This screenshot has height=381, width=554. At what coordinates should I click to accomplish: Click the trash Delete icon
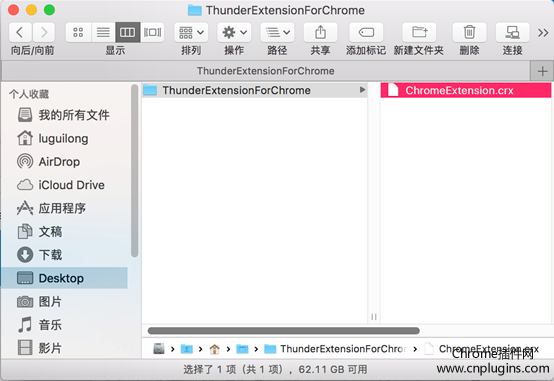click(x=469, y=33)
